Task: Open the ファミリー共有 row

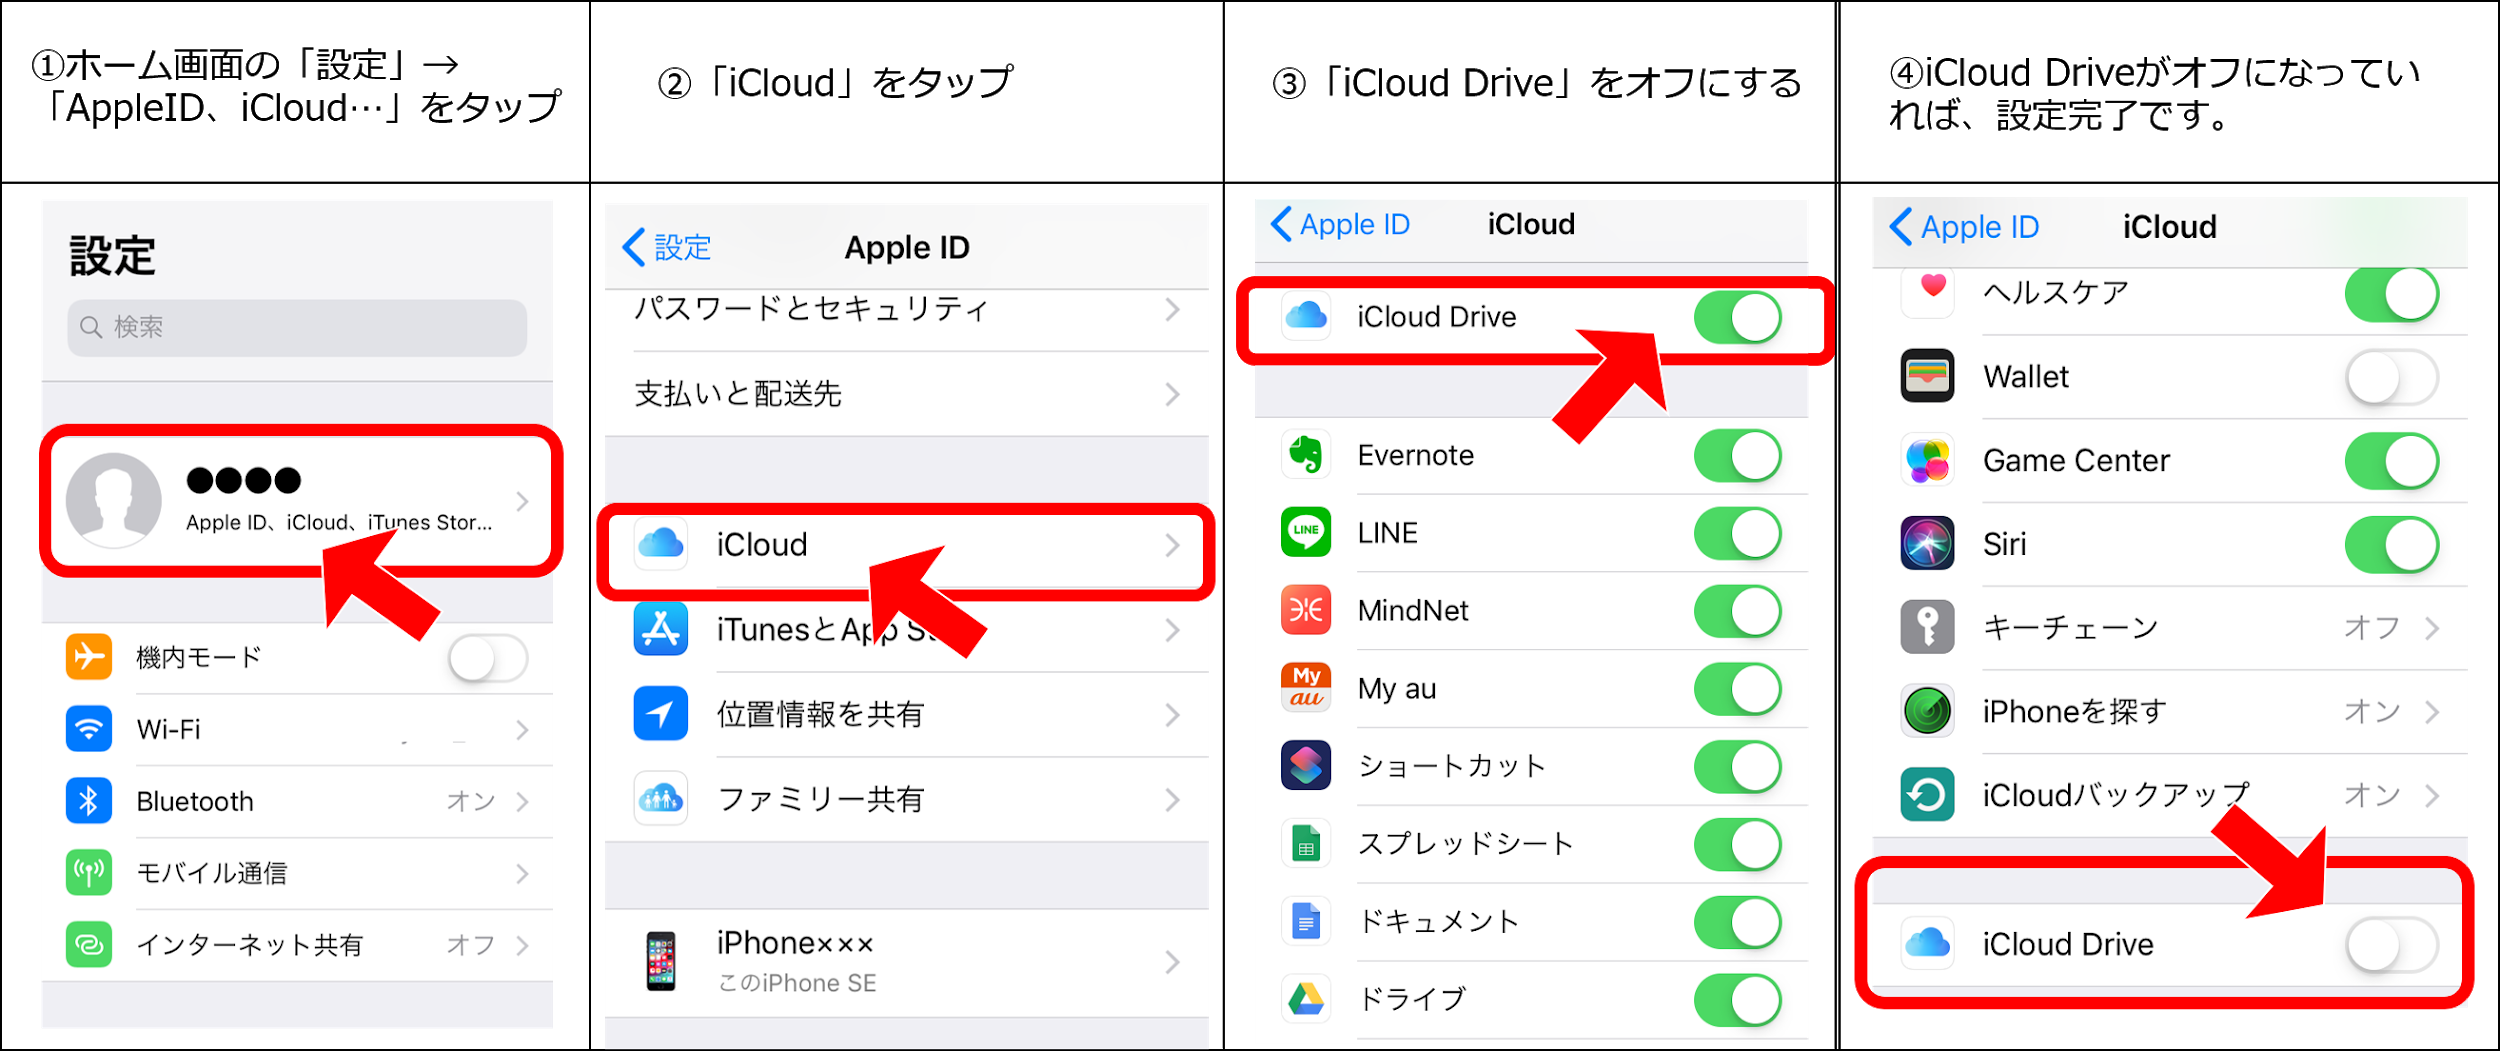Action: point(906,799)
